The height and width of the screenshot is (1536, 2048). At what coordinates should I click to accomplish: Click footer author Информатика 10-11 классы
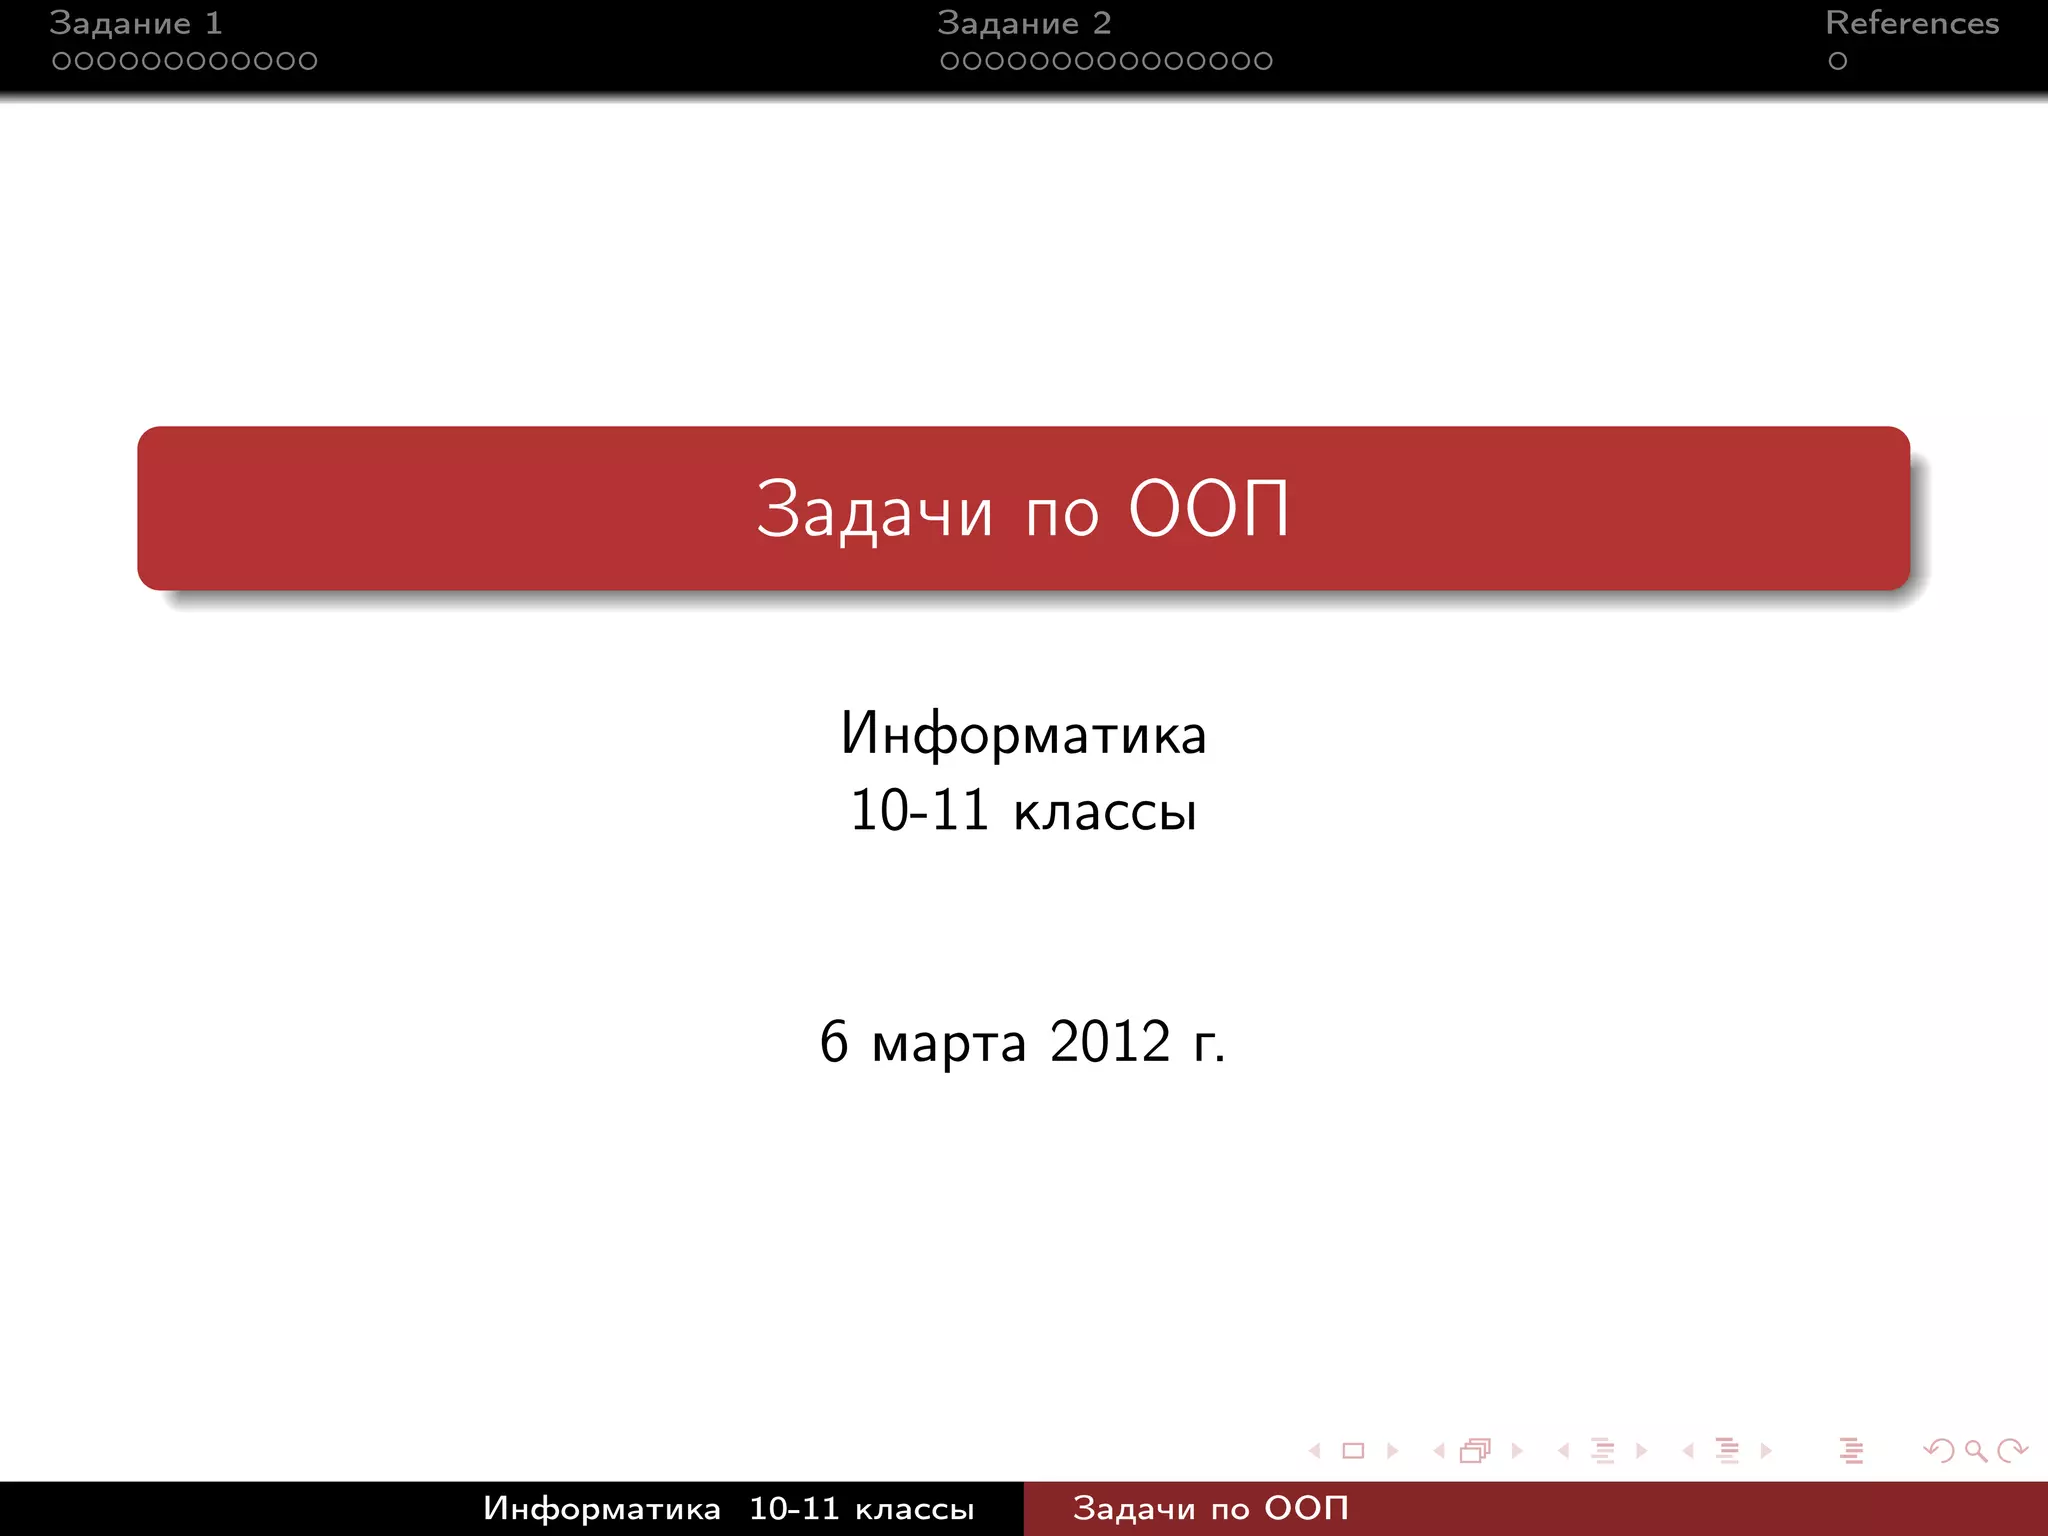tap(728, 1508)
